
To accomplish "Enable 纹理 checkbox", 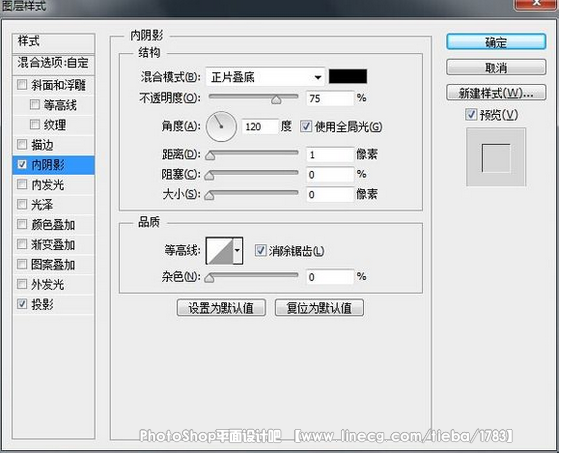I will pos(35,124).
